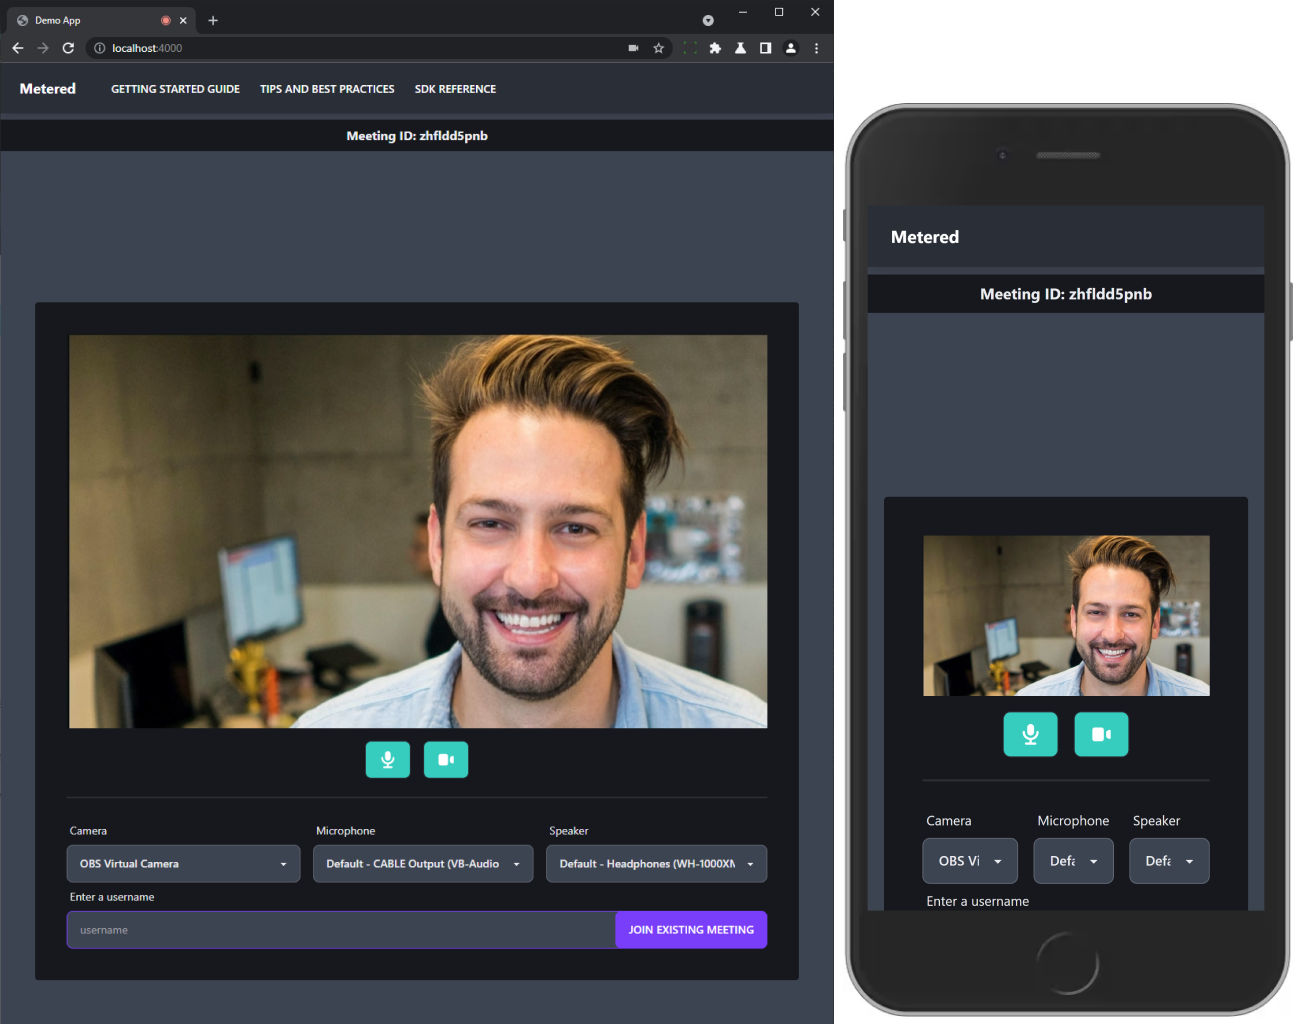Image resolution: width=1293 pixels, height=1024 pixels.
Task: Bookmark this page with the star icon
Action: point(658,48)
